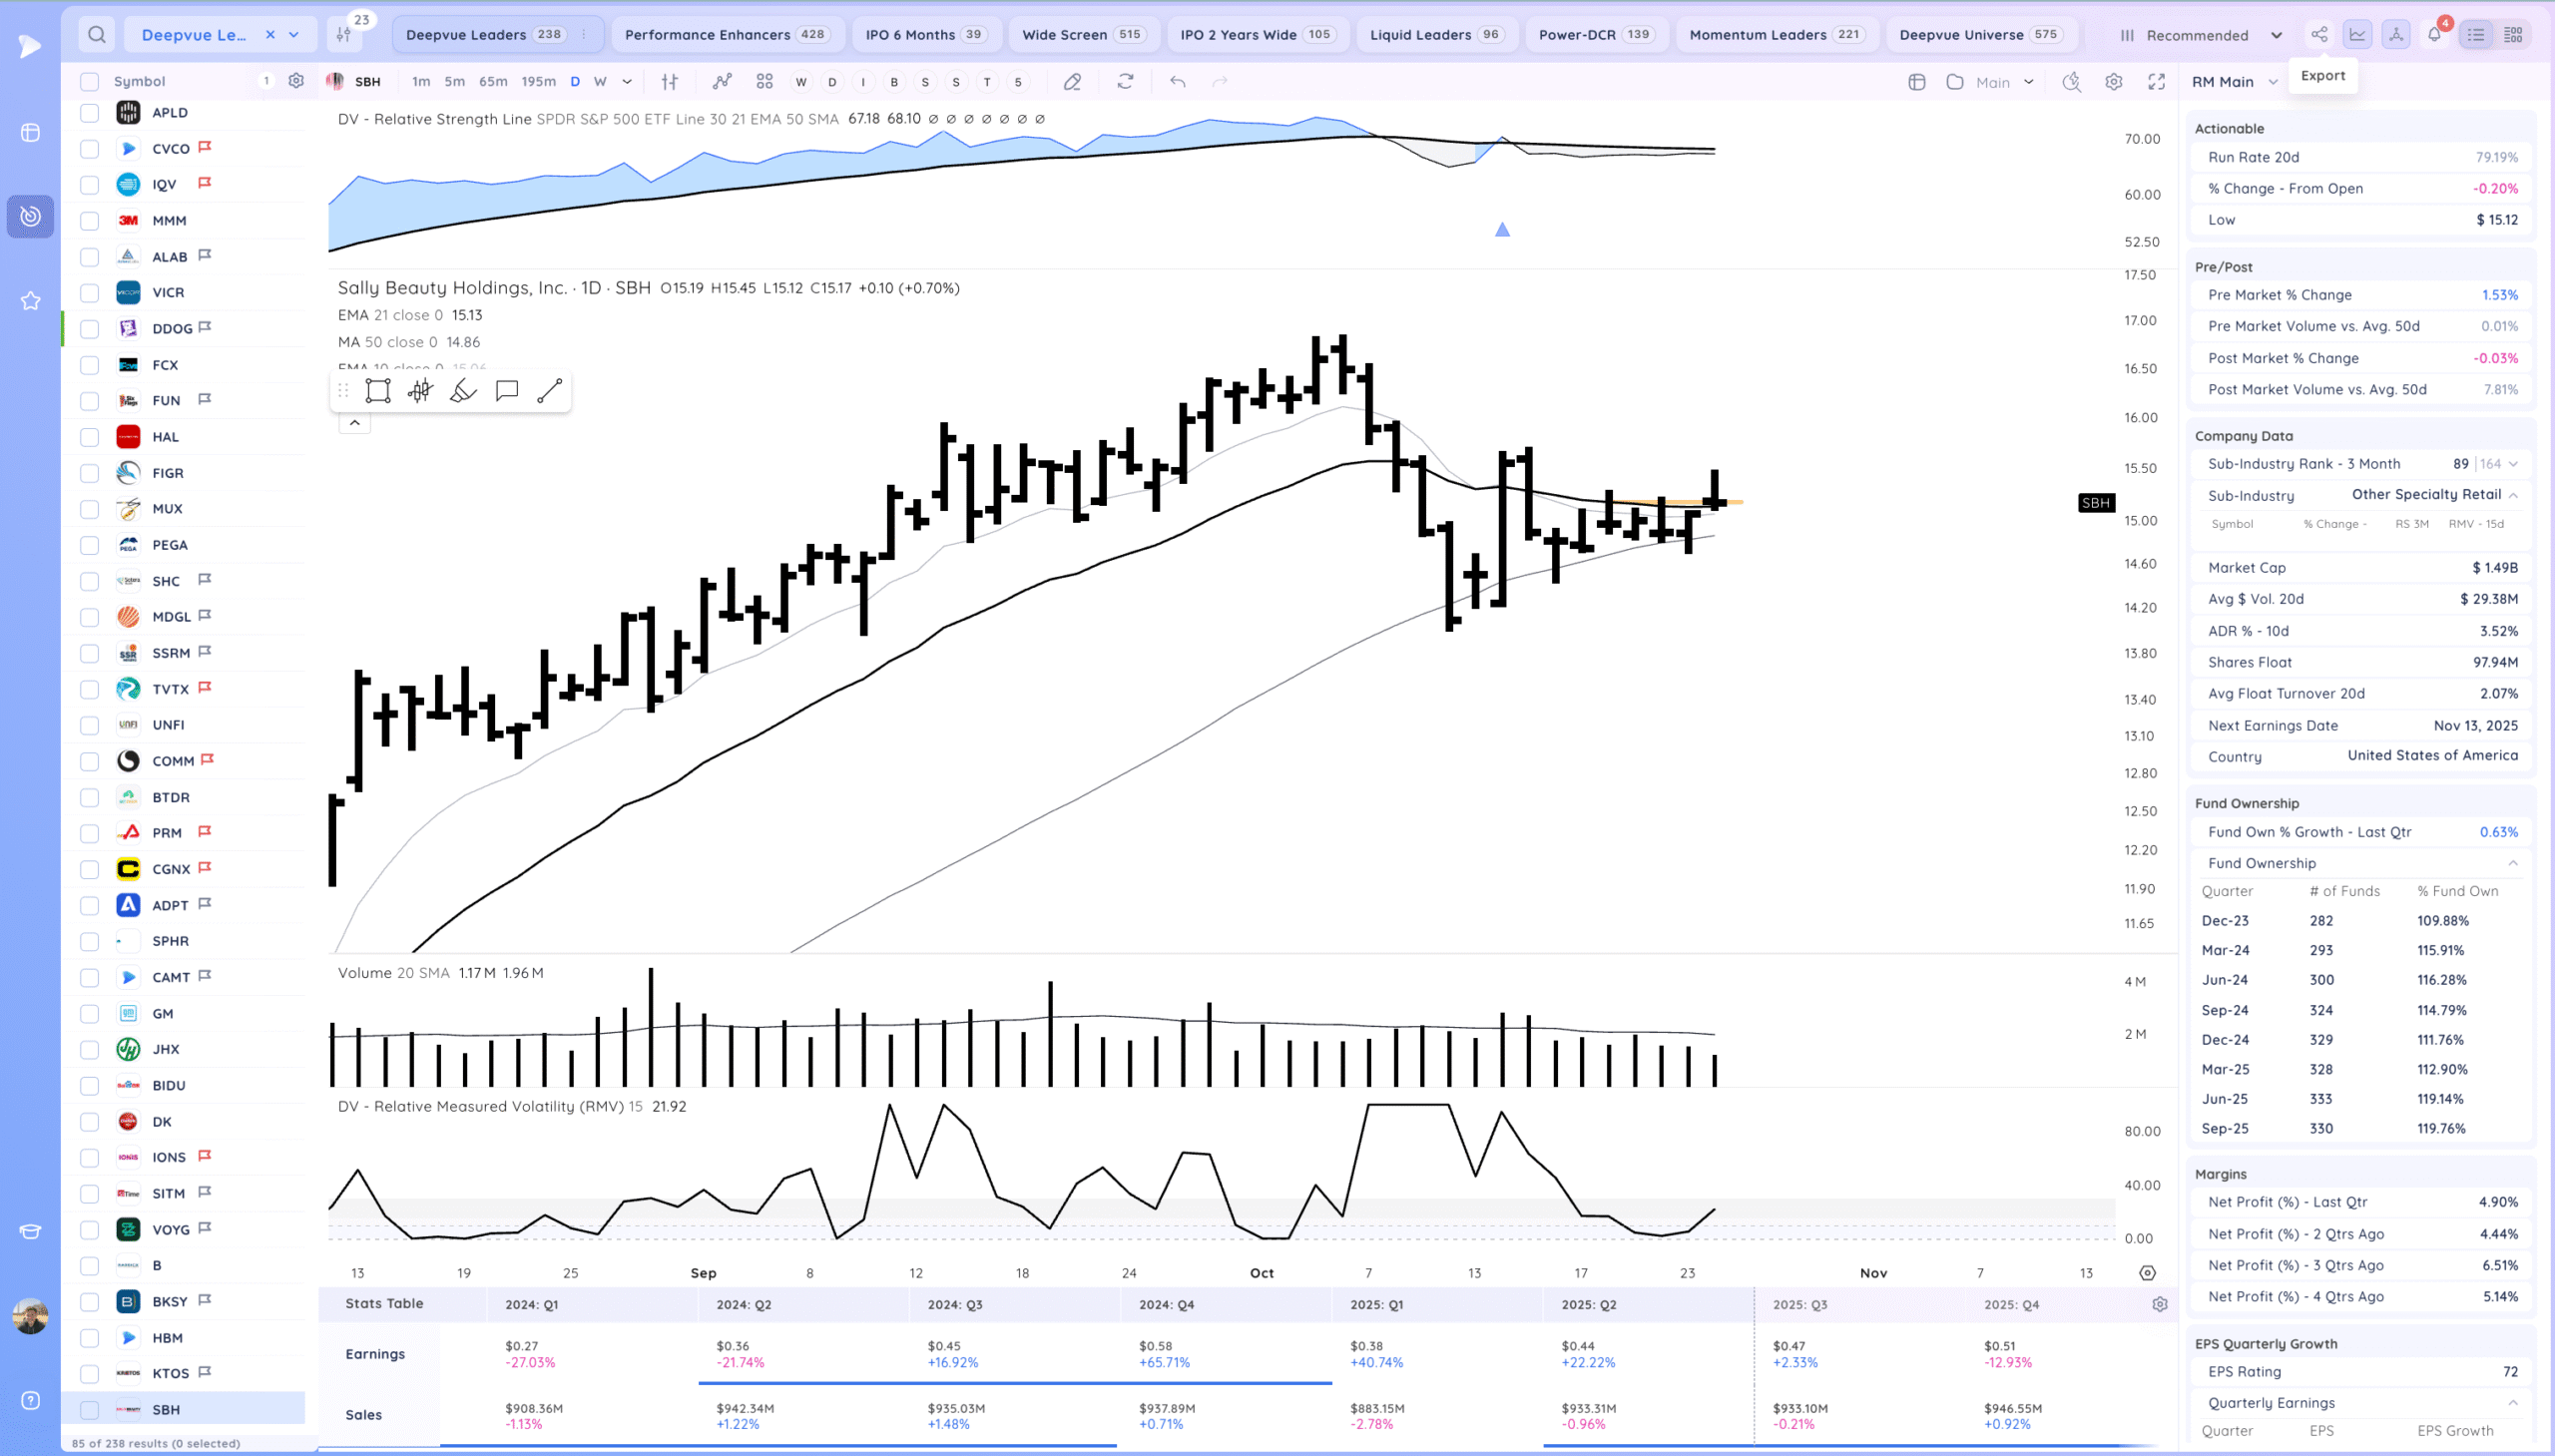Viewport: 2555px width, 1456px height.
Task: Select the rectangle drawing tool
Action: [377, 391]
